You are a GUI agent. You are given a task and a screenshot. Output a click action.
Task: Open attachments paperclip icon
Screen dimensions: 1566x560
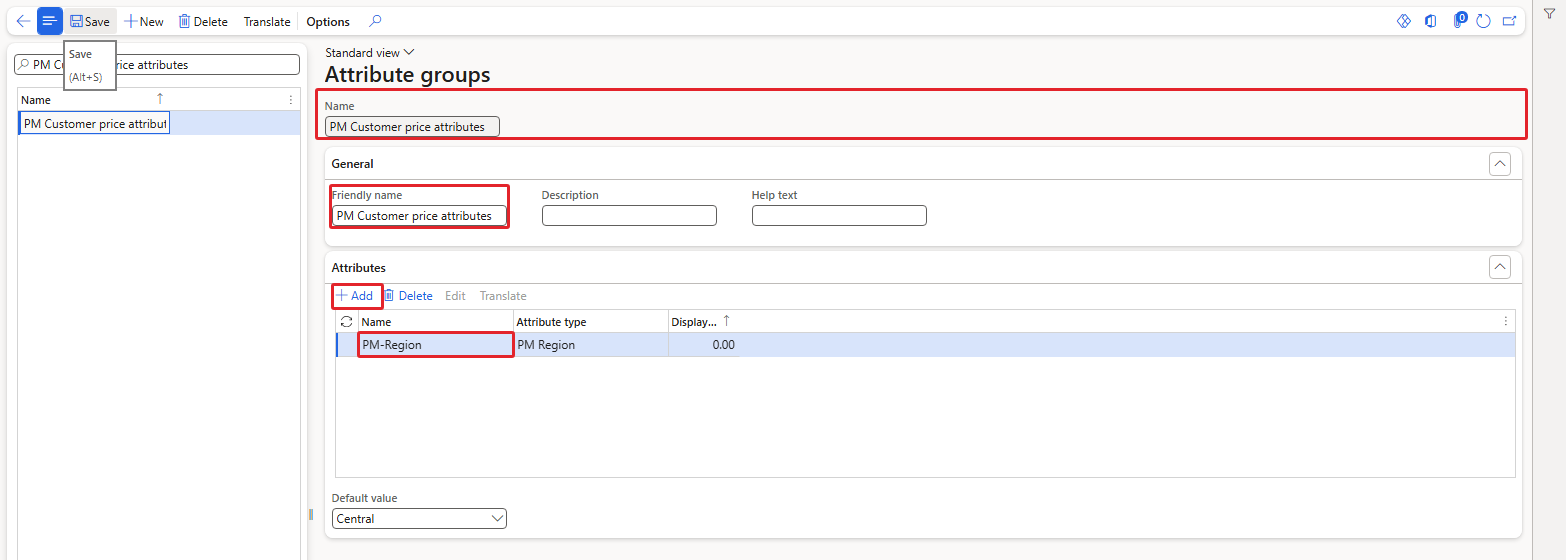tap(1458, 21)
